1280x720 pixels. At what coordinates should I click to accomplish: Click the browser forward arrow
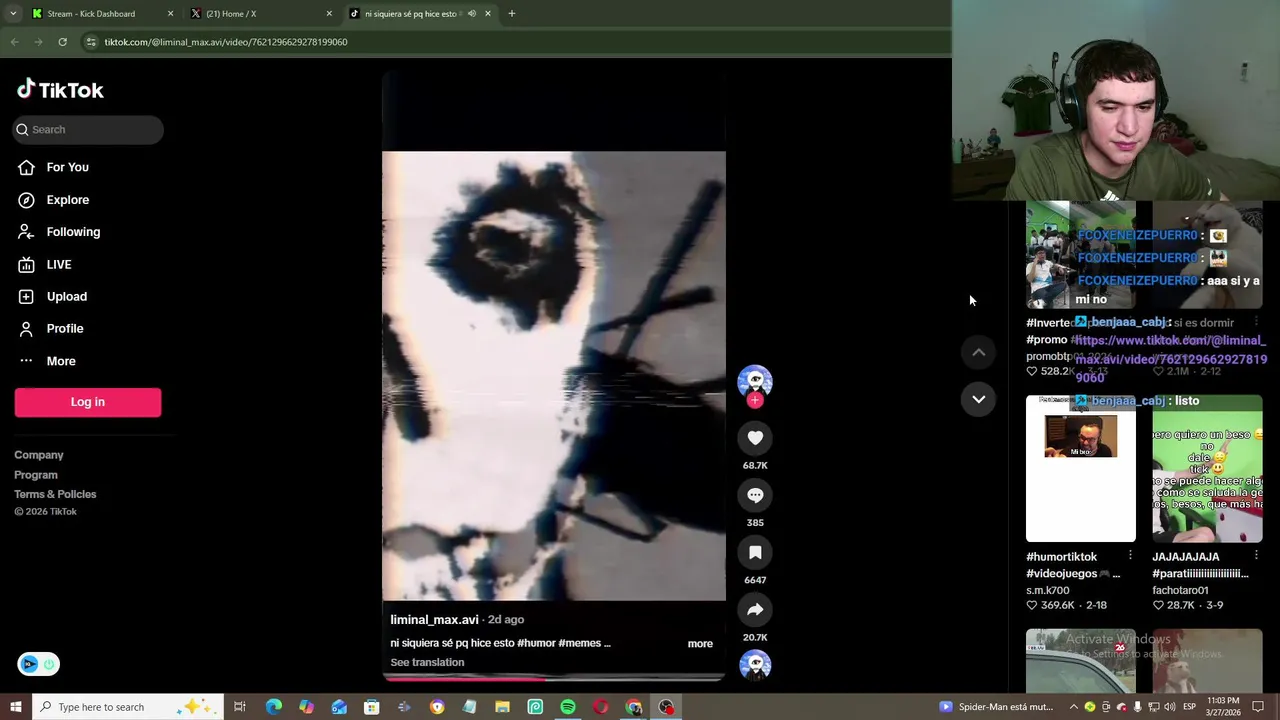pos(38,42)
